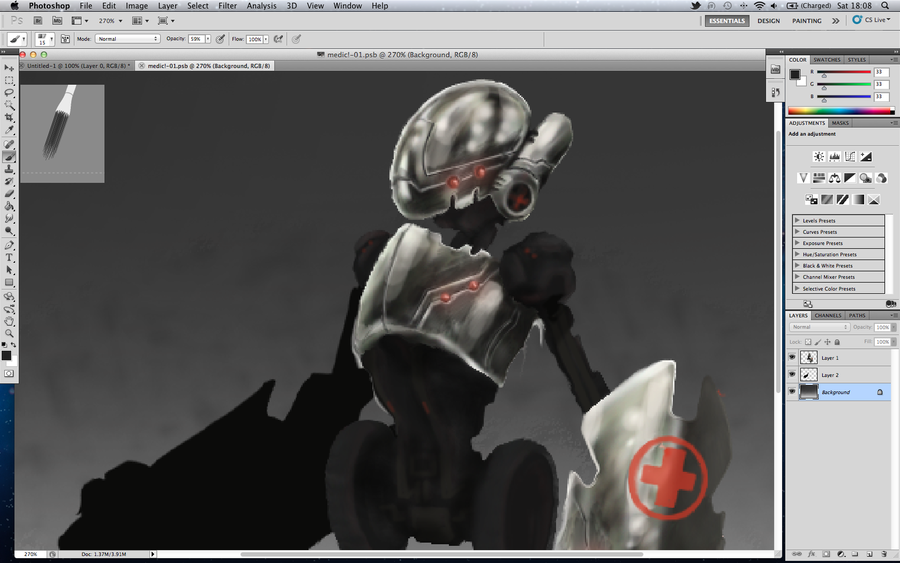The image size is (900, 563).
Task: Create a new layer with bottom icon
Action: 870,554
